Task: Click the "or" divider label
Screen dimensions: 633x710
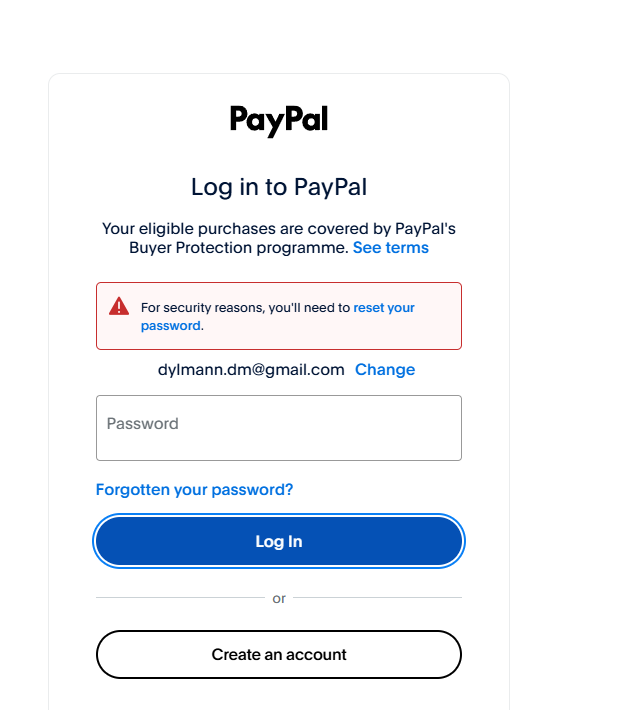Action: pyautogui.click(x=279, y=598)
